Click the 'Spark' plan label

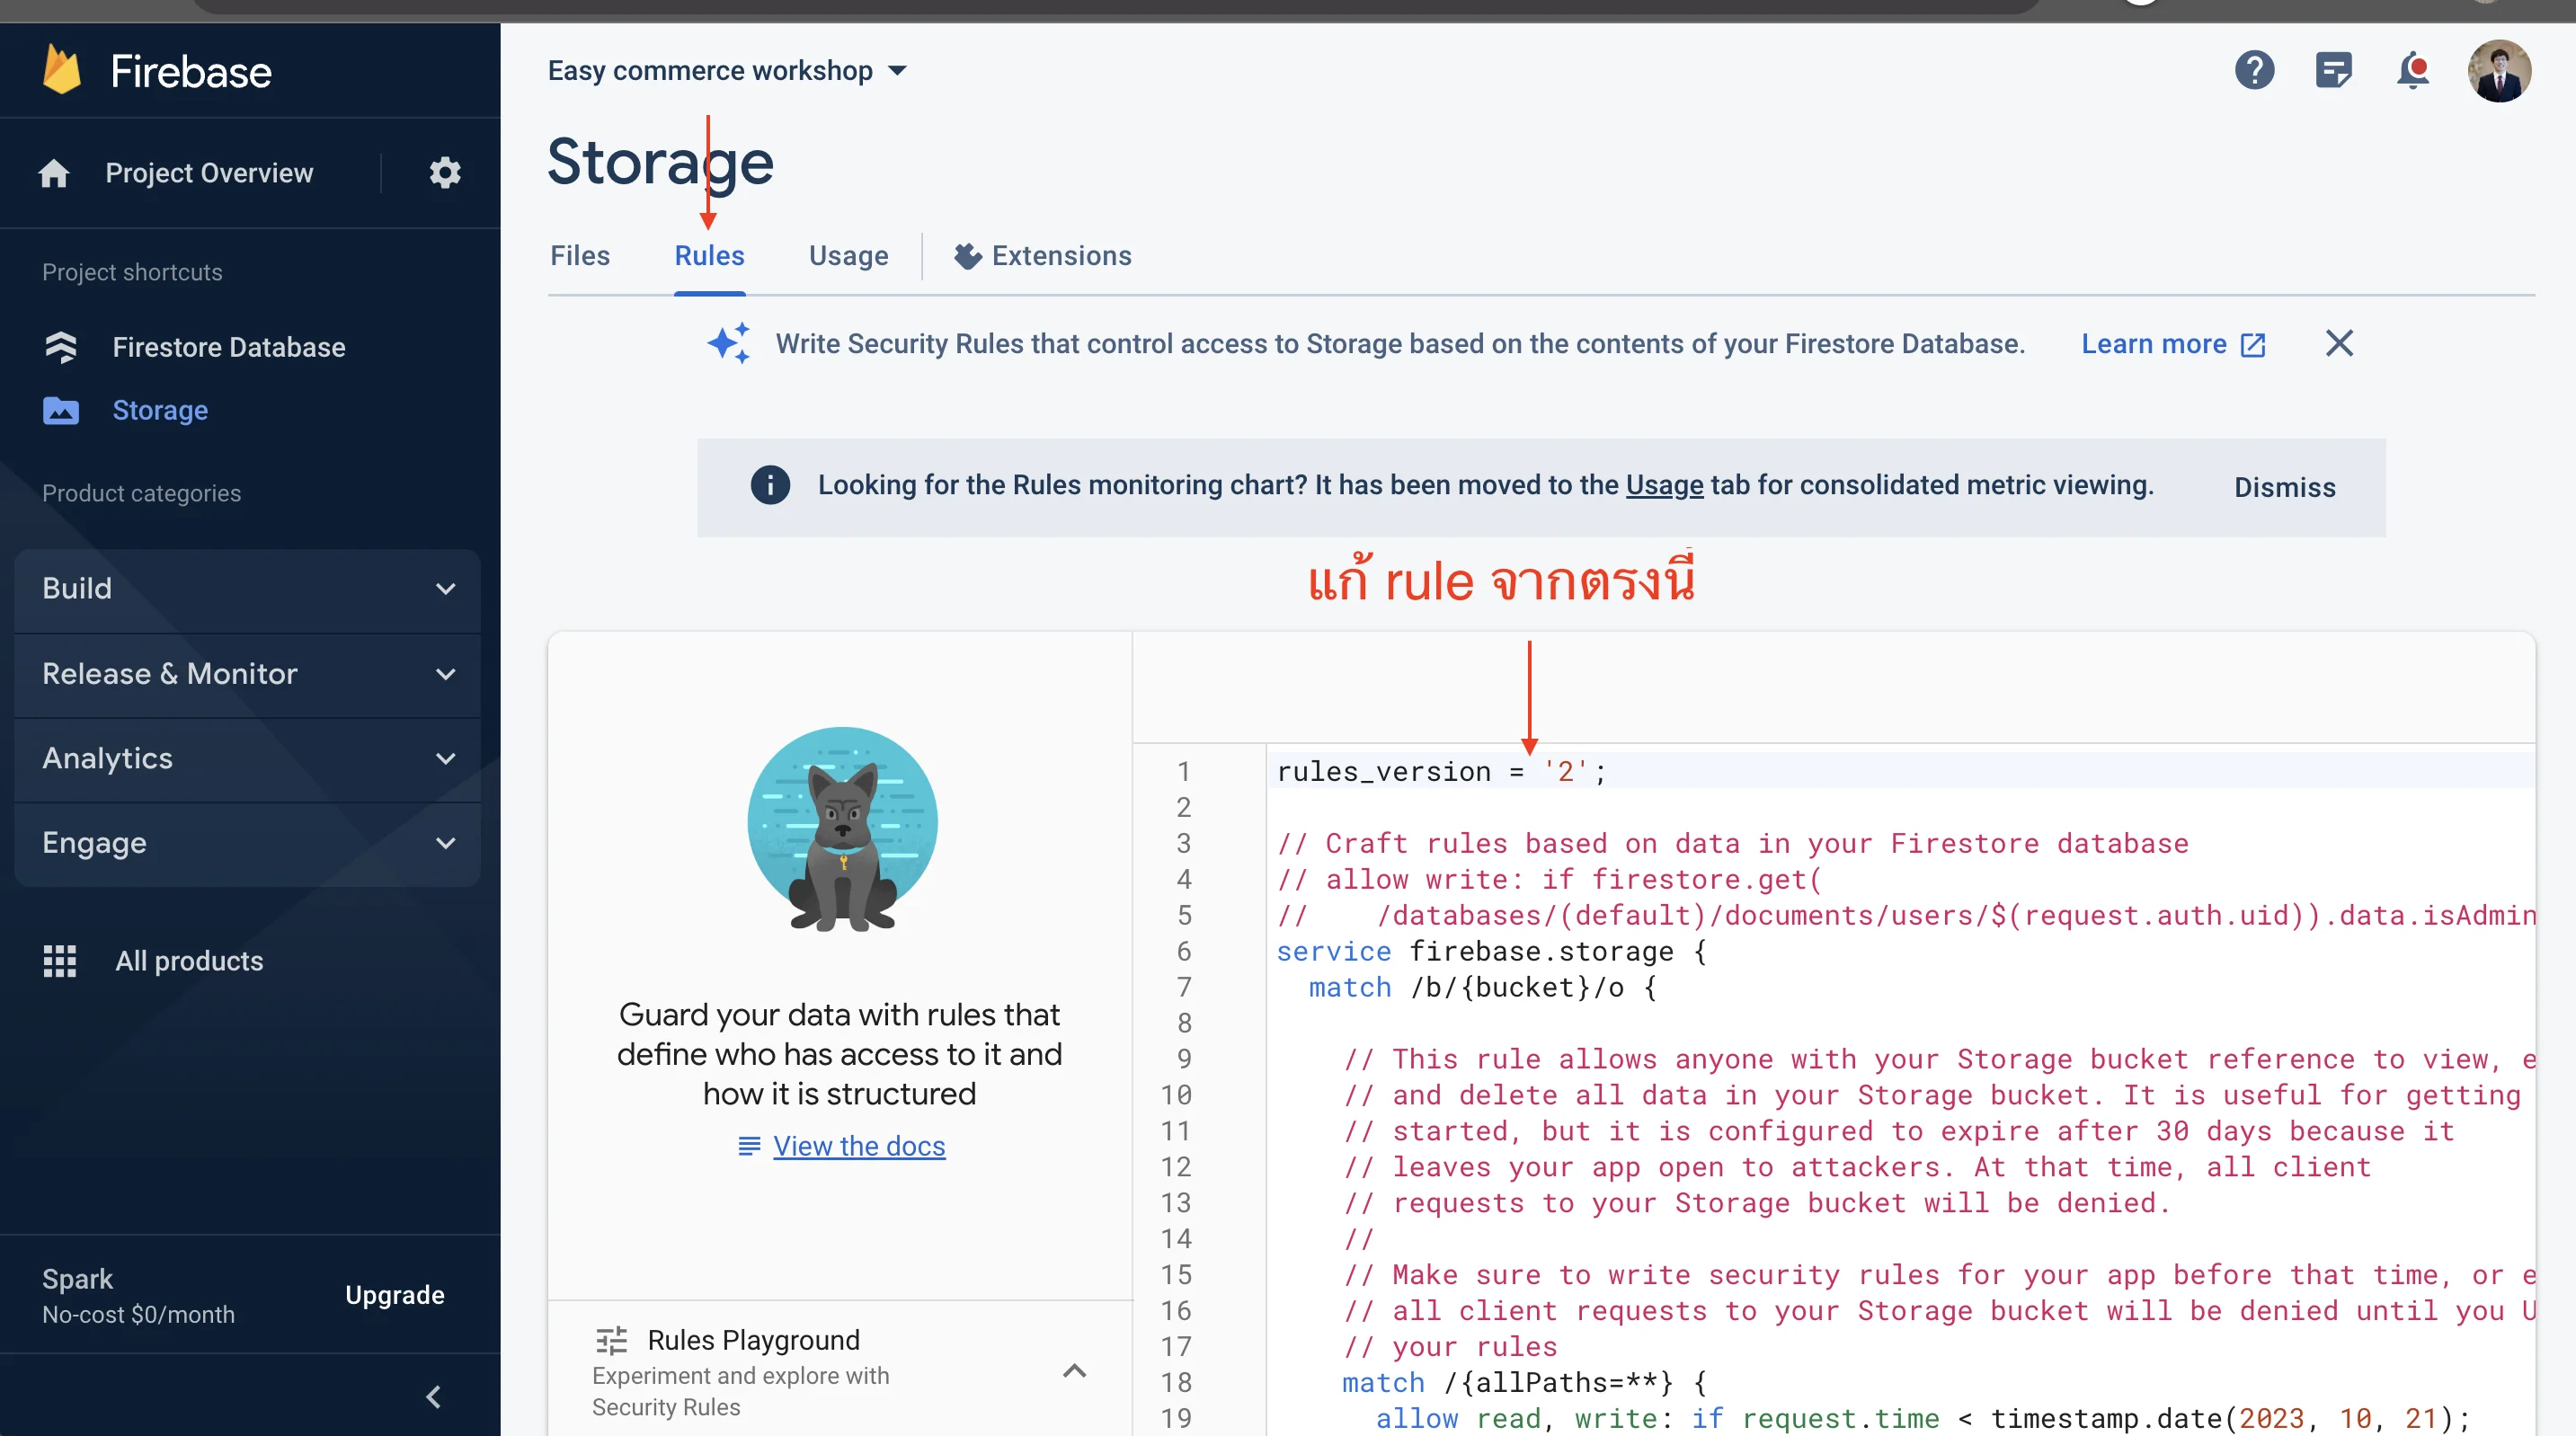click(77, 1279)
